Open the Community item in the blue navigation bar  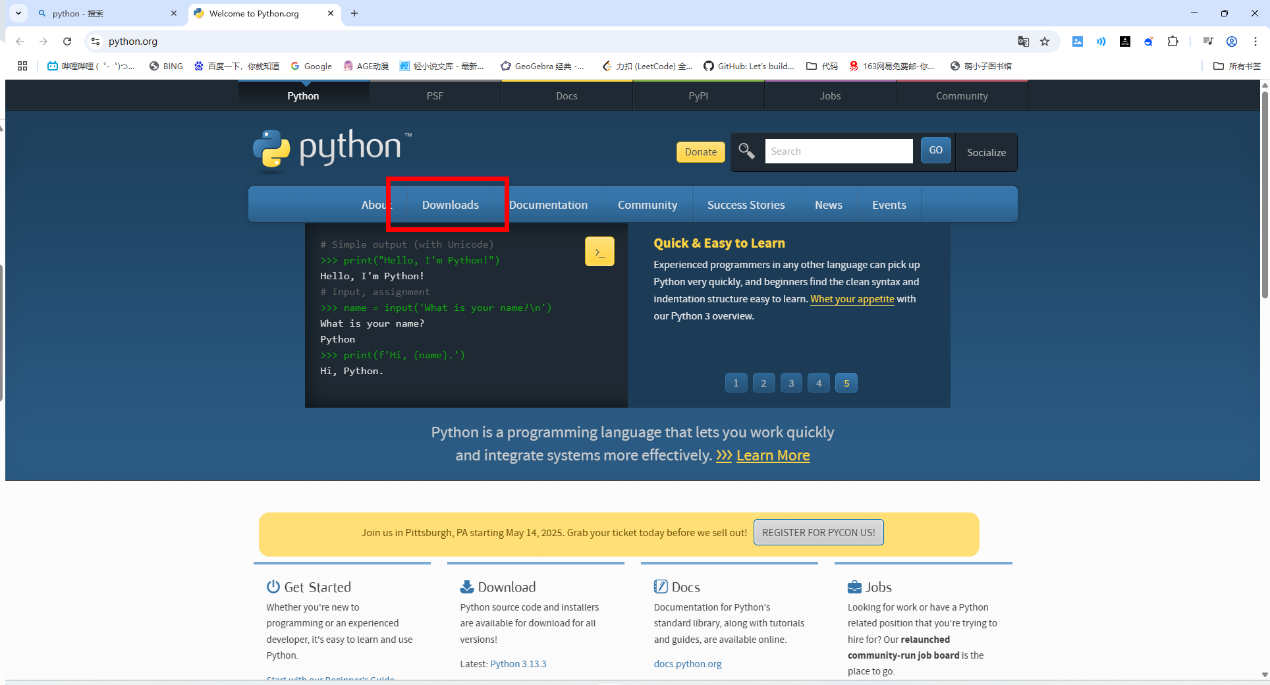tap(647, 205)
